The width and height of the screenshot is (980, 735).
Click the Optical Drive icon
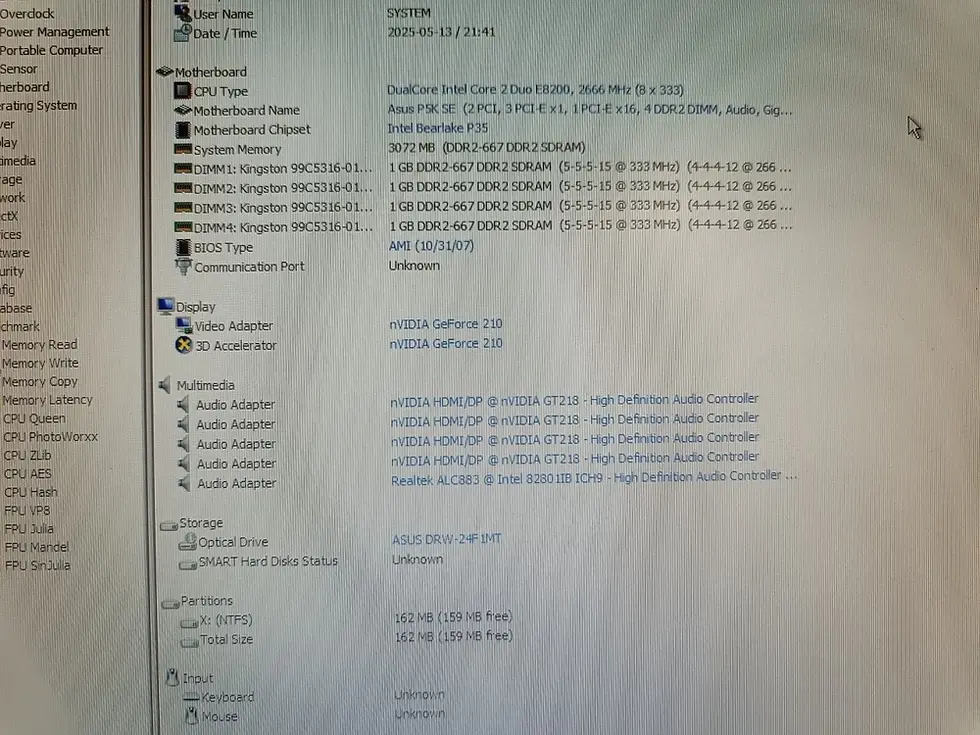188,542
